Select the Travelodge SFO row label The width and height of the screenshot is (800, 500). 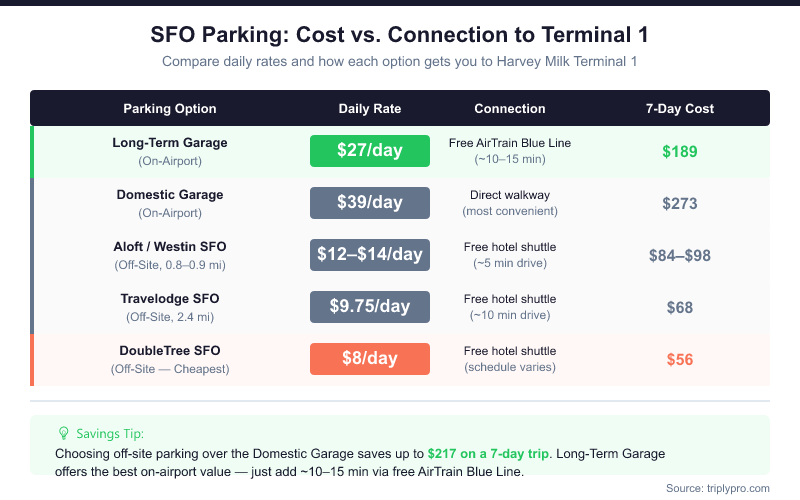(170, 299)
